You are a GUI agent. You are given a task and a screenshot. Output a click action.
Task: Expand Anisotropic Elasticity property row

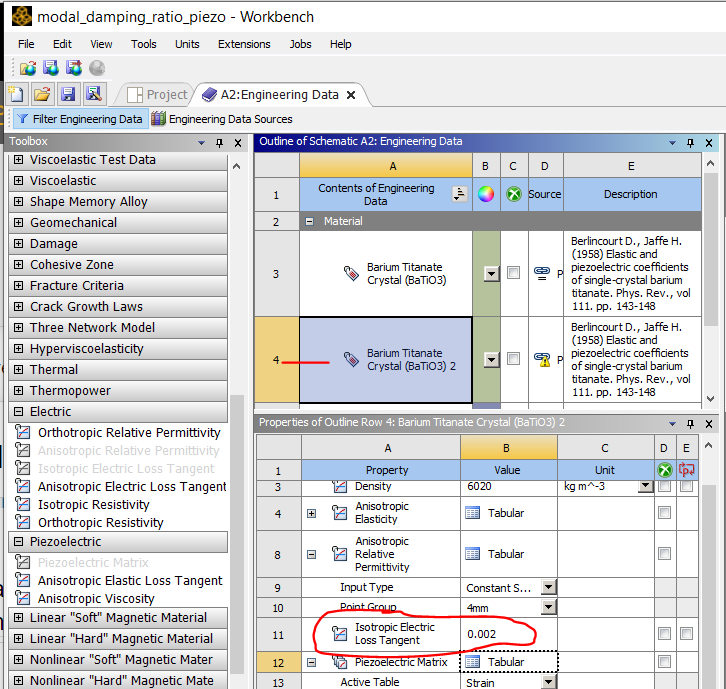pyautogui.click(x=312, y=514)
